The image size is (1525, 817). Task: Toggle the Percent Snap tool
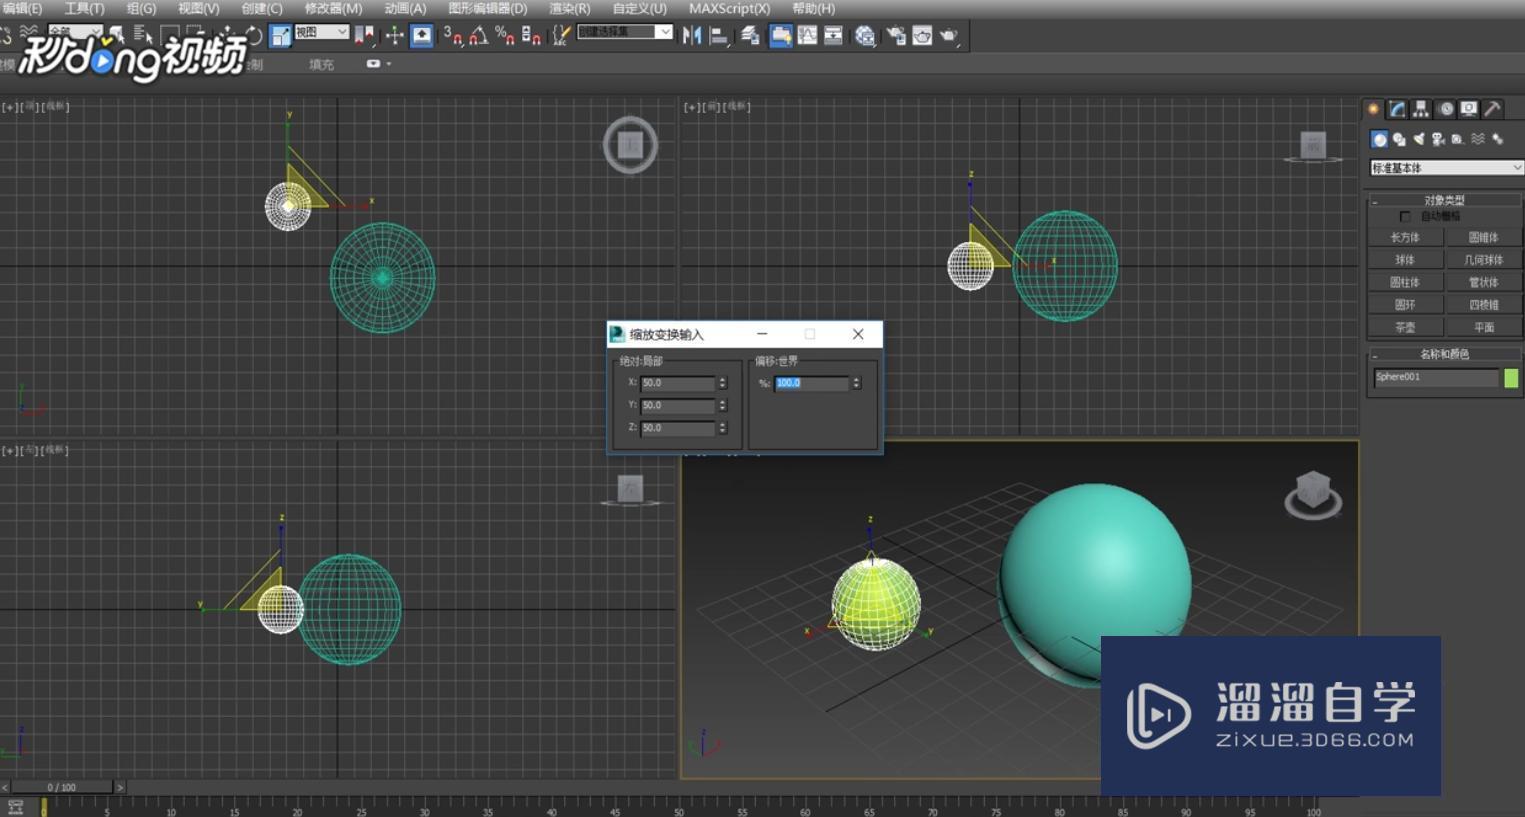[505, 36]
